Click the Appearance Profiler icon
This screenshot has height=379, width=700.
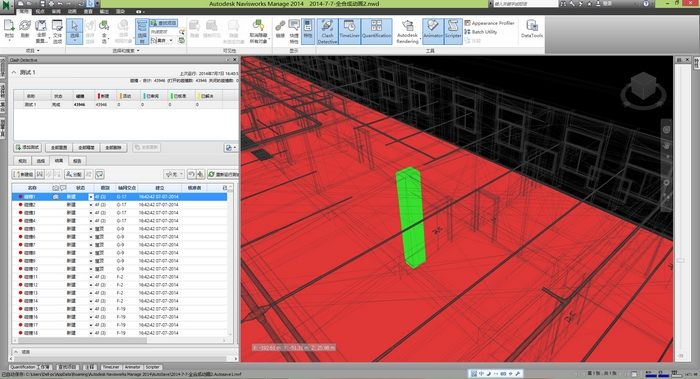(467, 23)
